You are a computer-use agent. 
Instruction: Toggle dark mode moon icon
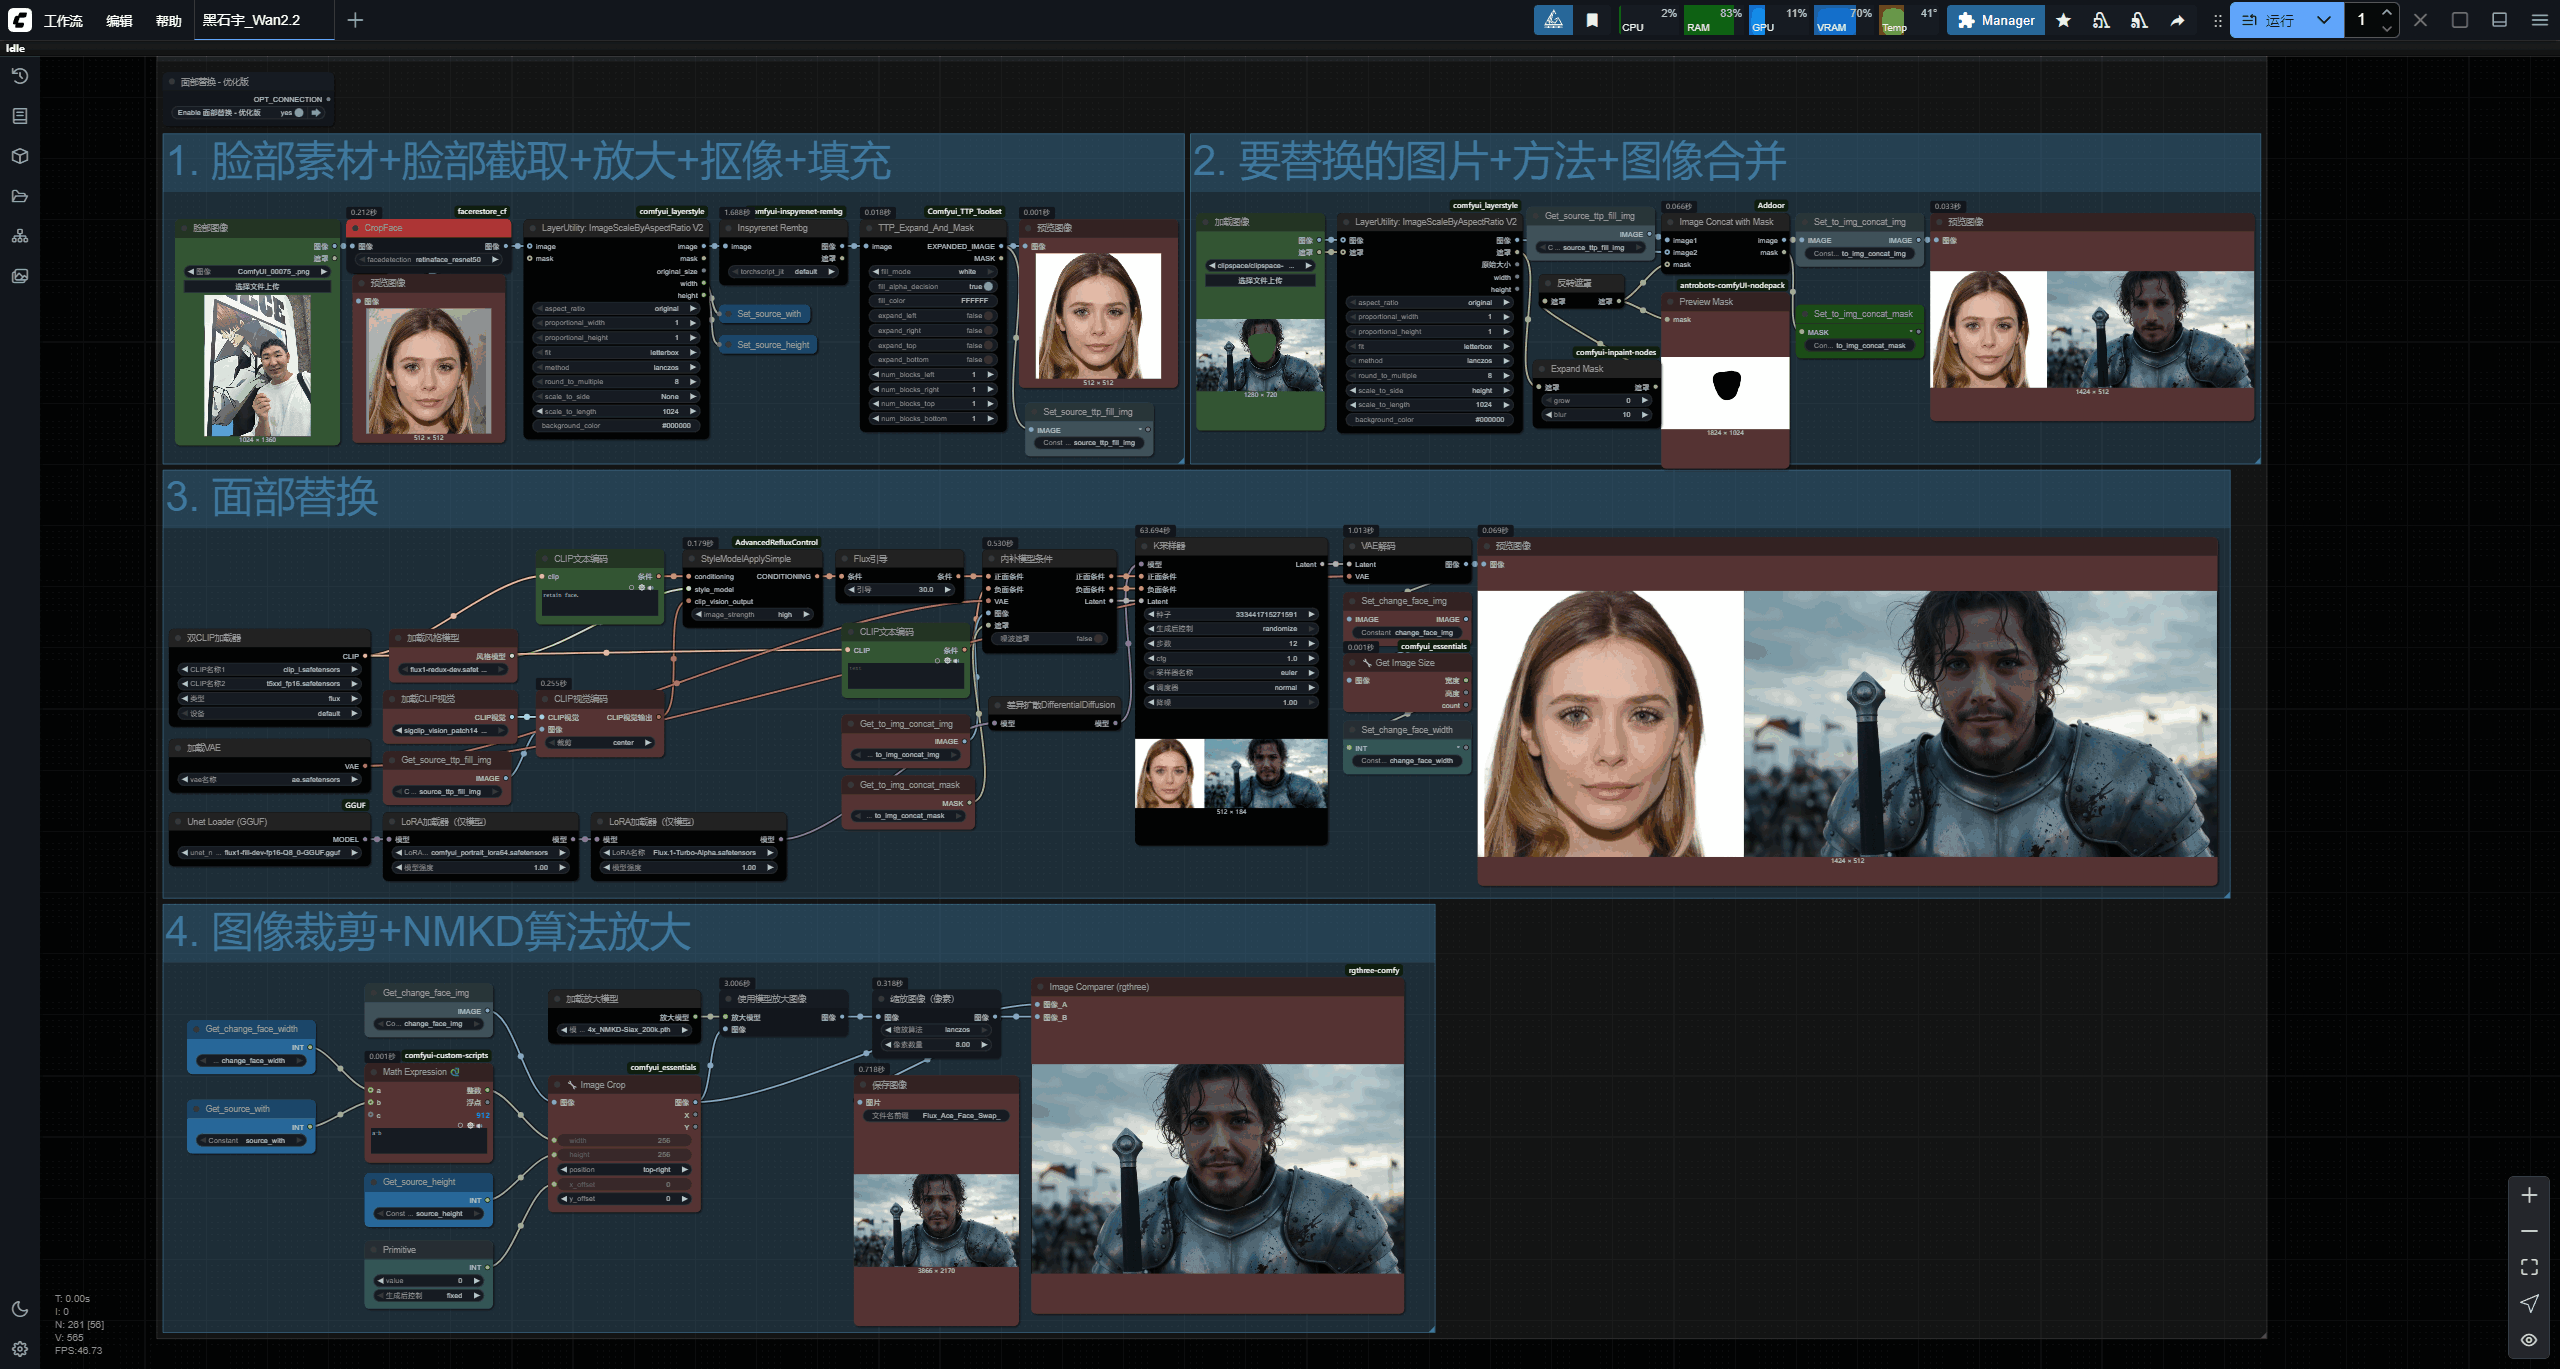19,1309
